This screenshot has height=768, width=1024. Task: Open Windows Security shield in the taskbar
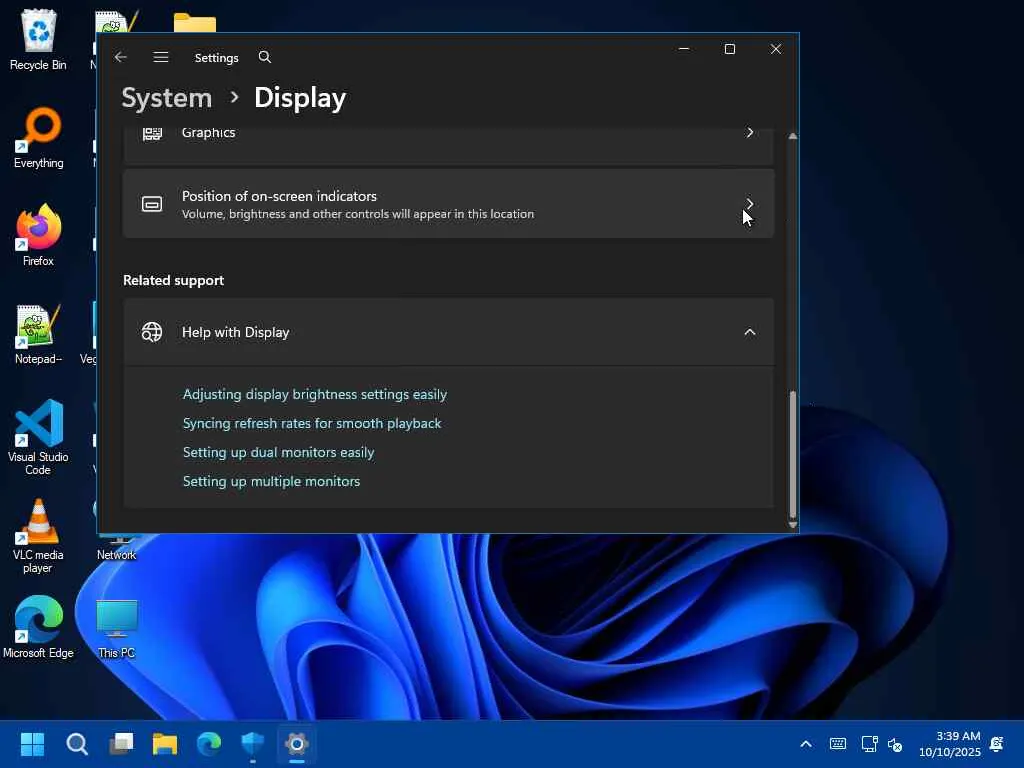tap(253, 744)
